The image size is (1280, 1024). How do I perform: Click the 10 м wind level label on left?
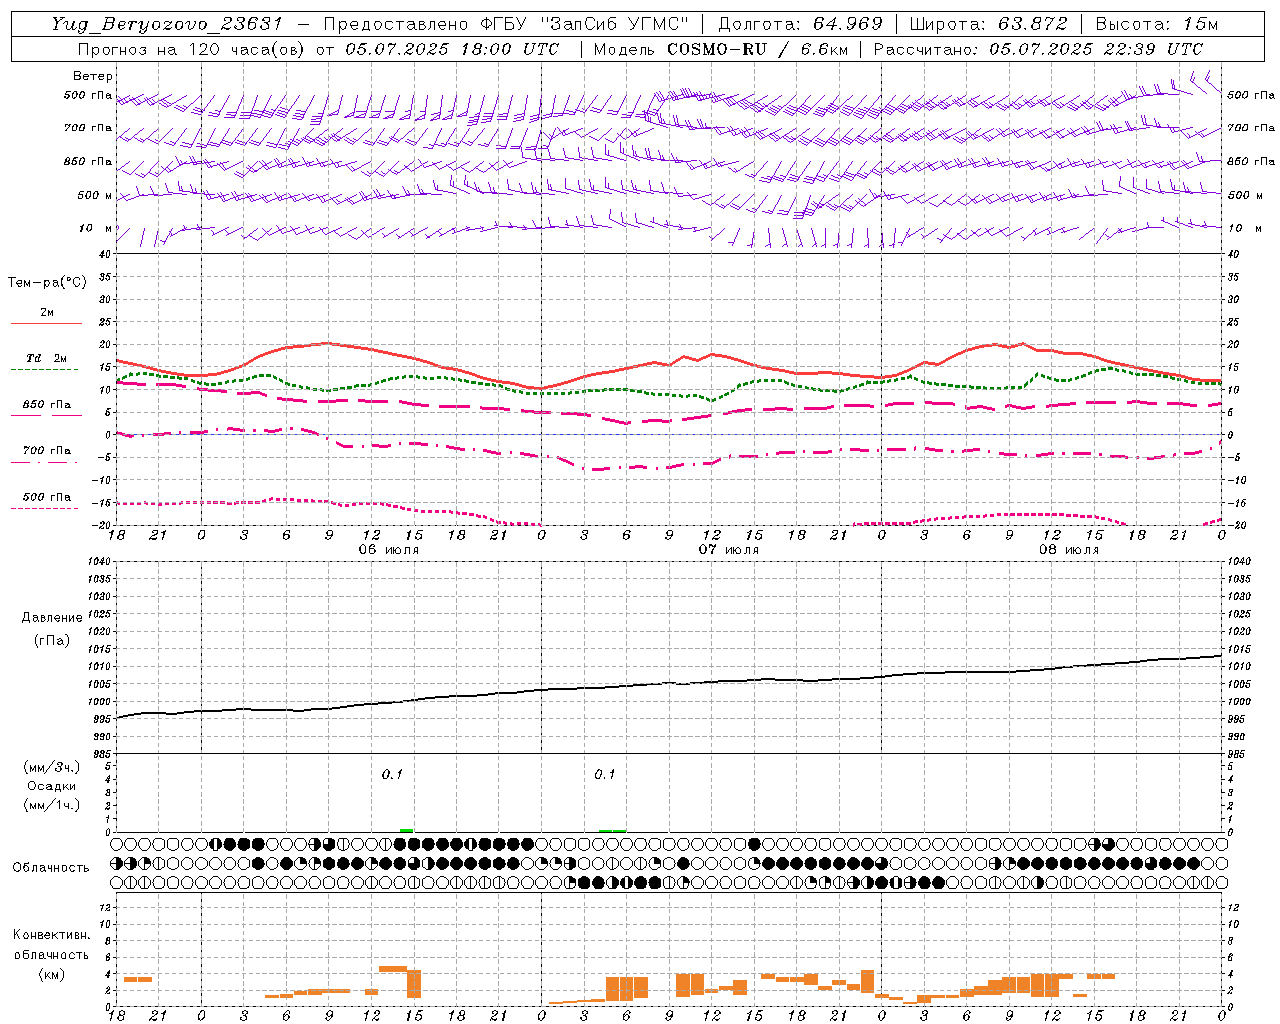coord(95,228)
